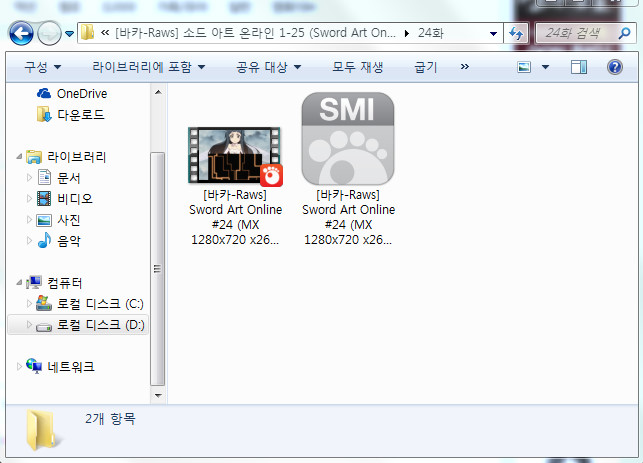
Task: Click the video file's name label
Action: pyautogui.click(x=235, y=217)
